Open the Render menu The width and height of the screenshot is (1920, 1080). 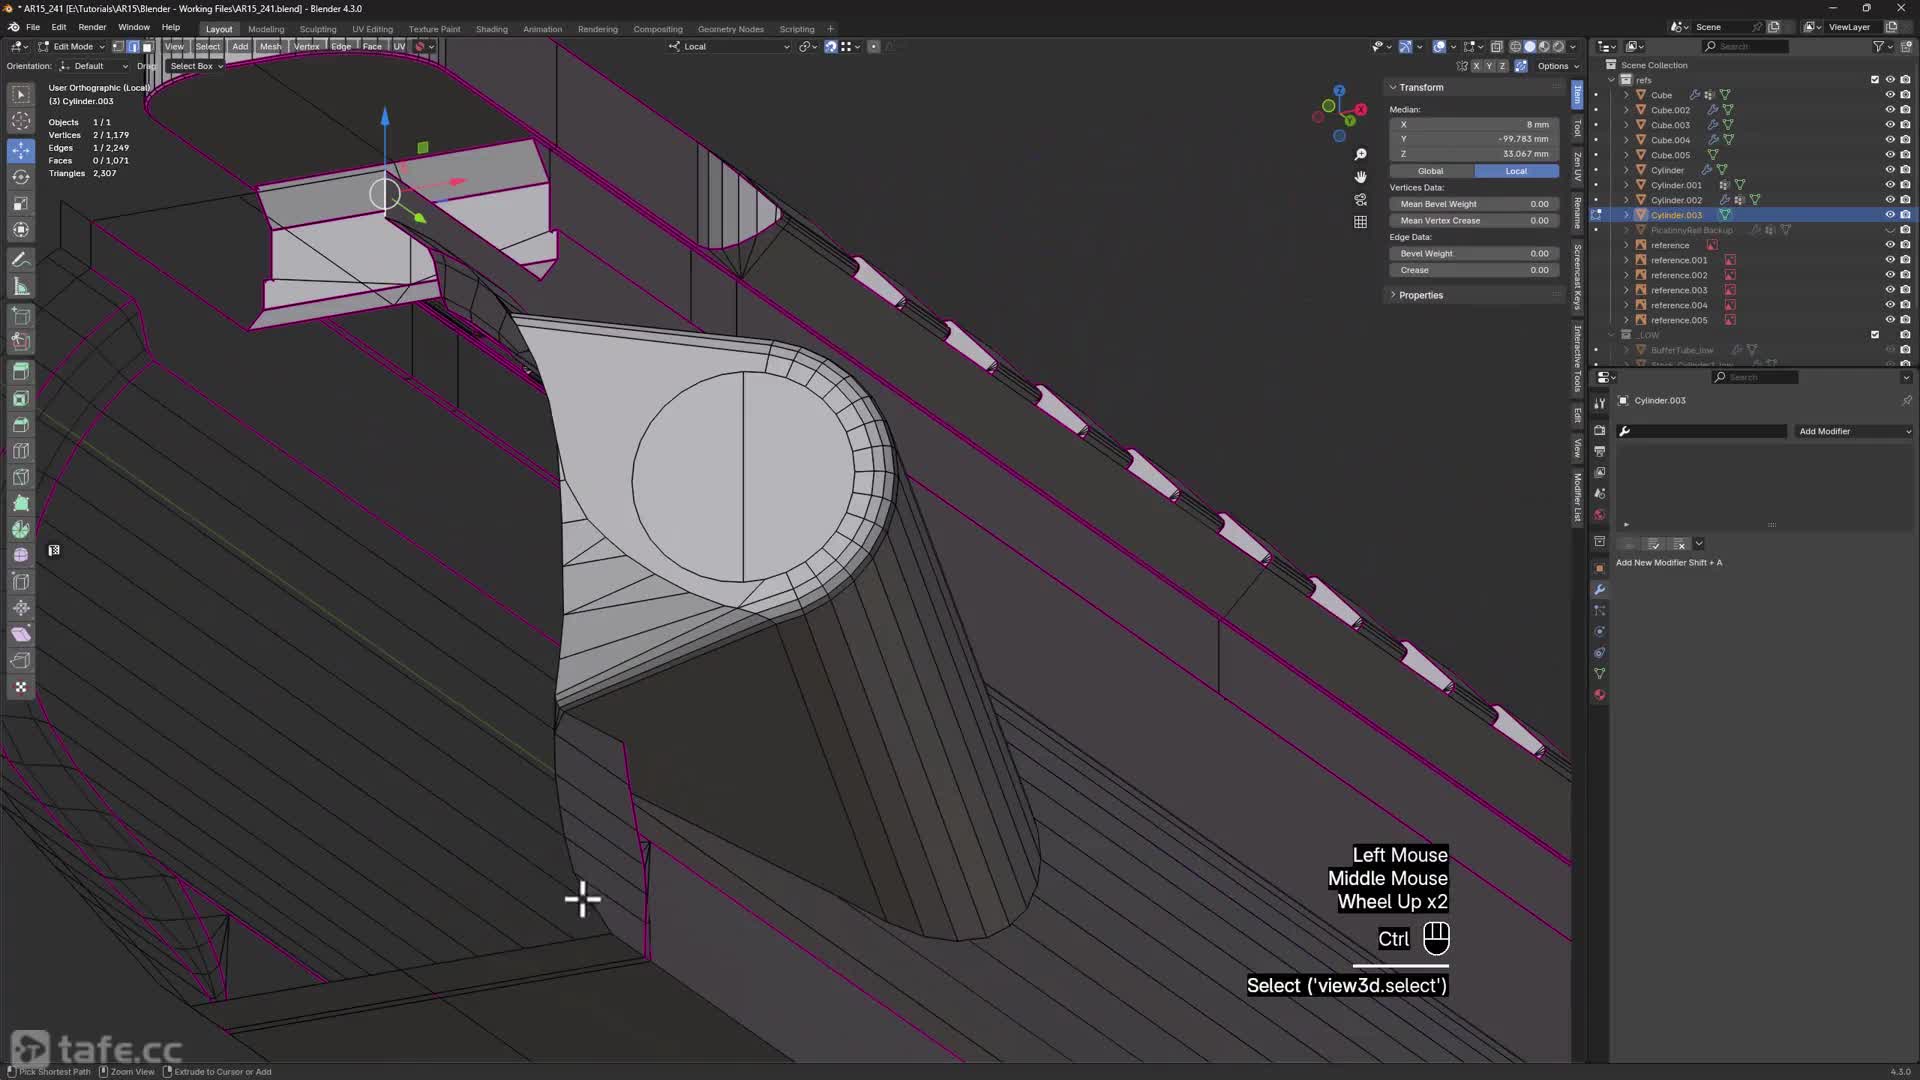(x=92, y=27)
